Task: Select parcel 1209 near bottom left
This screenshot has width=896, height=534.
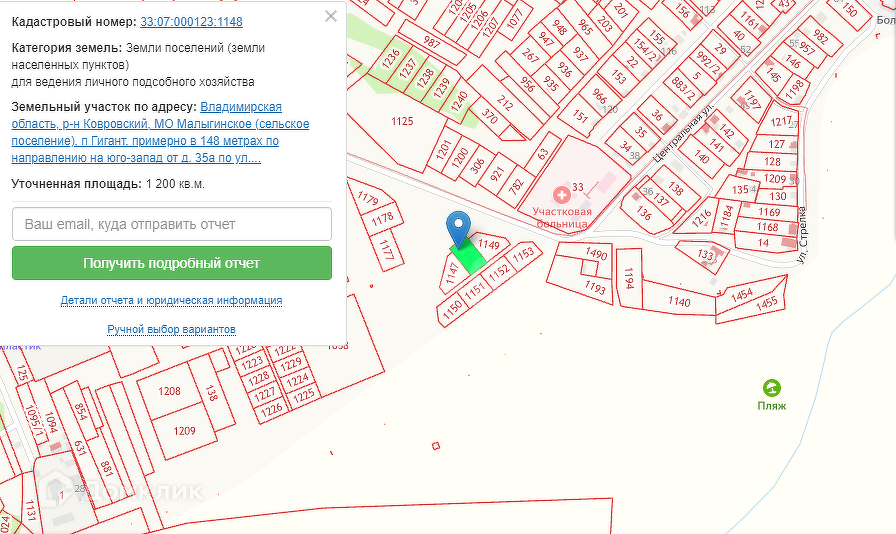Action: point(185,431)
